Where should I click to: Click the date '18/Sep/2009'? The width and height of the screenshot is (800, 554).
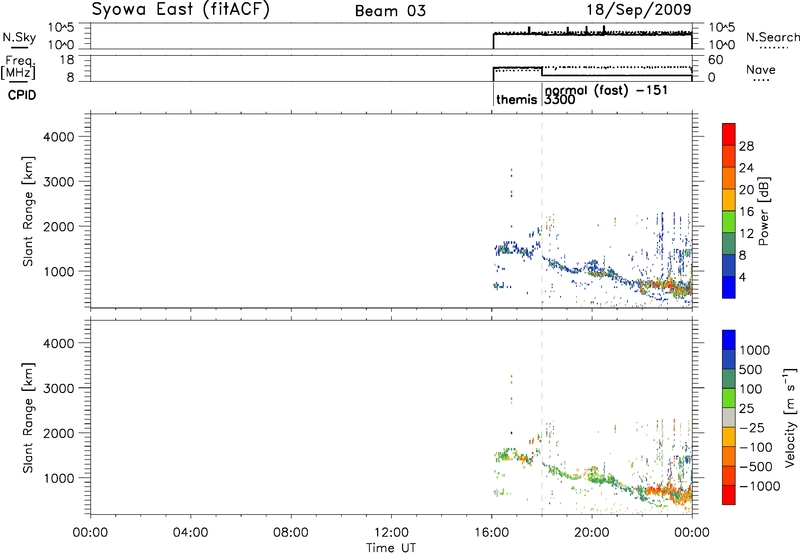point(639,10)
